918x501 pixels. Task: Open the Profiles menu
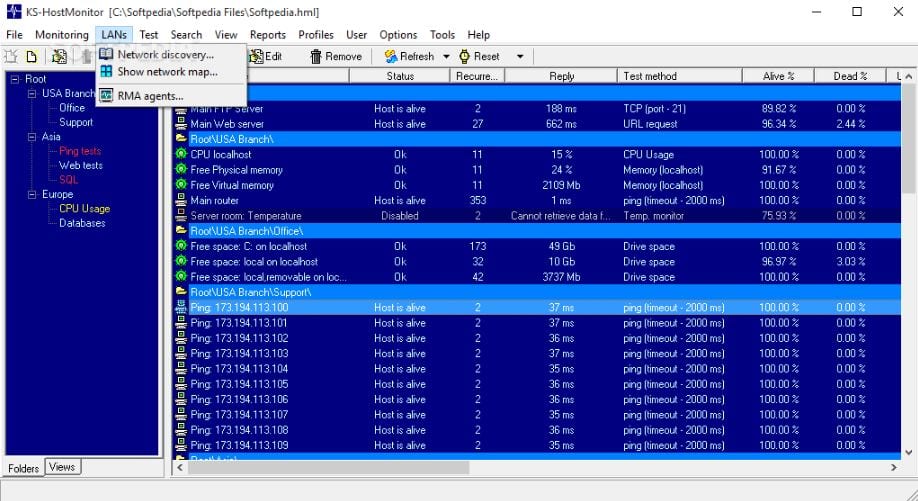coord(316,35)
